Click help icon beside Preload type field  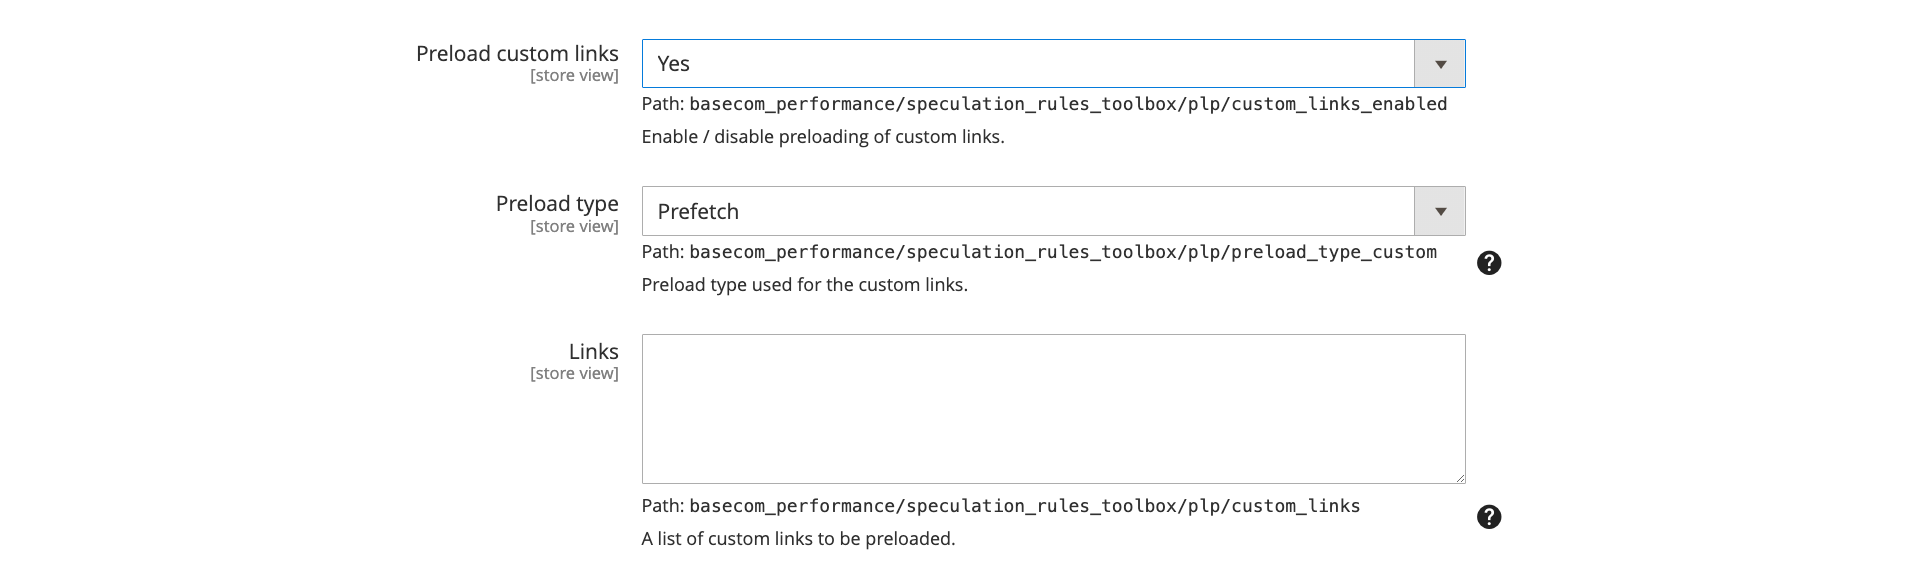pyautogui.click(x=1488, y=263)
